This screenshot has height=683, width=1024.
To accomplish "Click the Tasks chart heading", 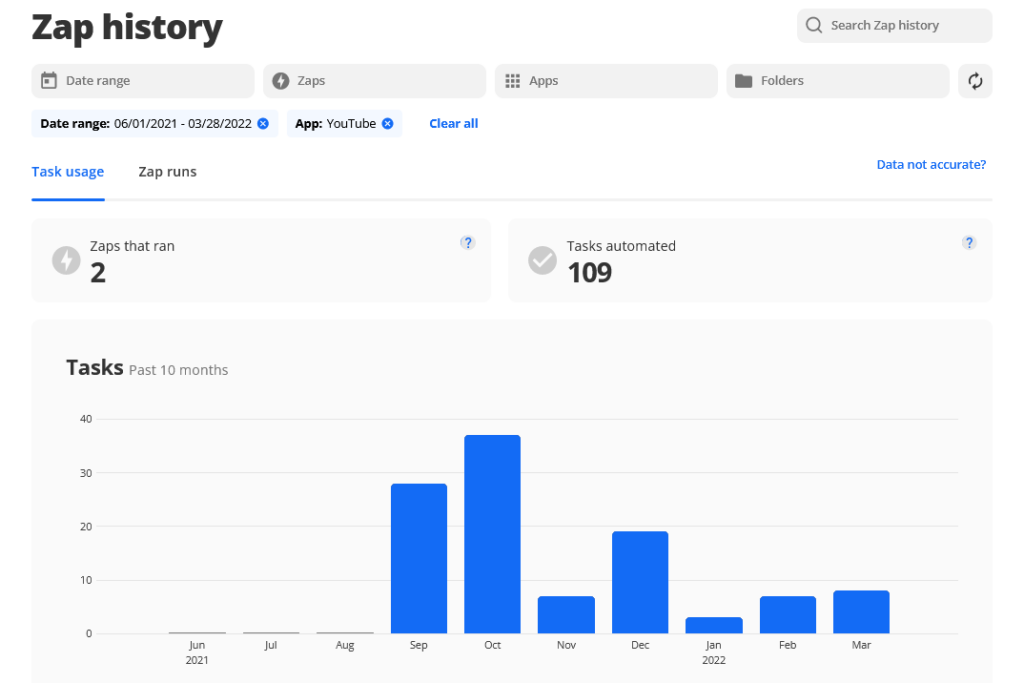I will (95, 368).
